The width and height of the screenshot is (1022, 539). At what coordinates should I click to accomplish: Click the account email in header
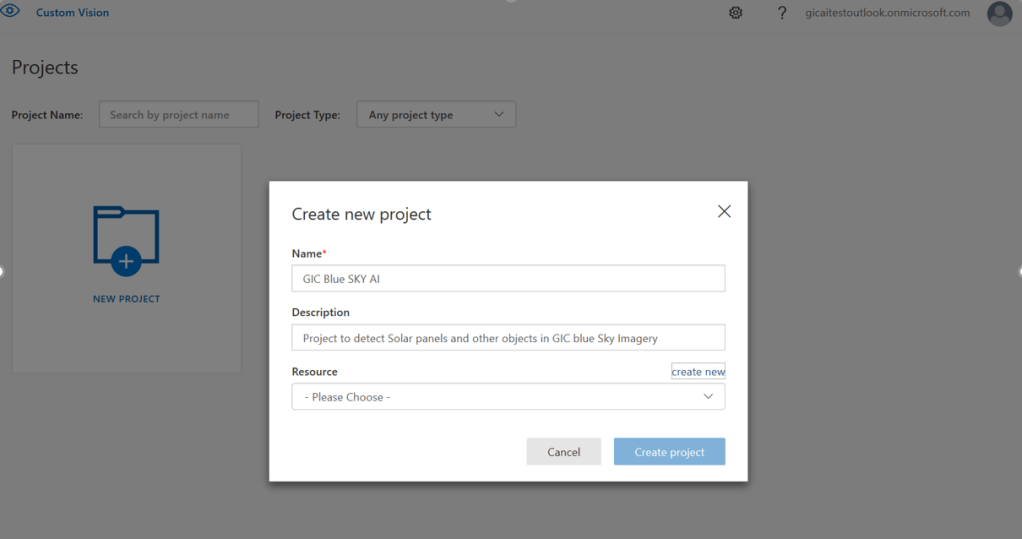coord(888,13)
